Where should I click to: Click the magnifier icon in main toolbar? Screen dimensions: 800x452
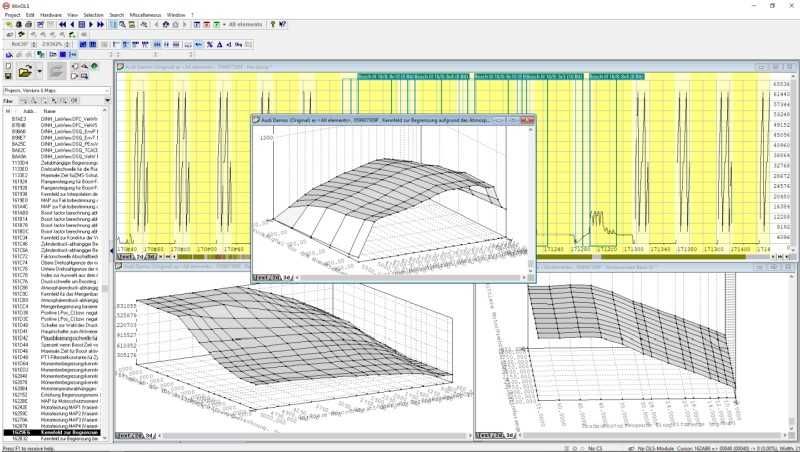(x=122, y=24)
